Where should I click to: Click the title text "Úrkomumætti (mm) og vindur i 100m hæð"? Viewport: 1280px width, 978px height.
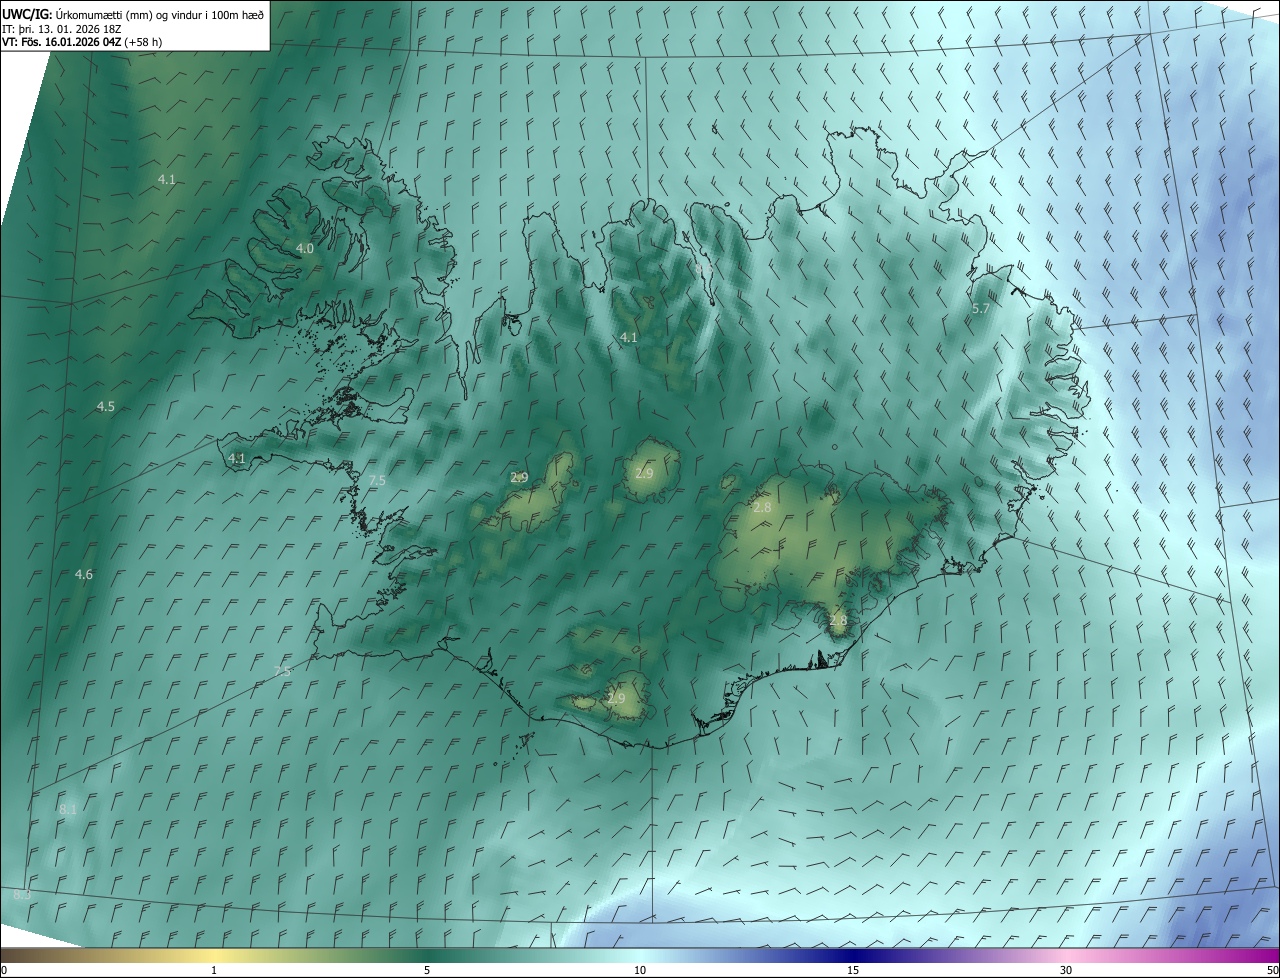coord(161,14)
